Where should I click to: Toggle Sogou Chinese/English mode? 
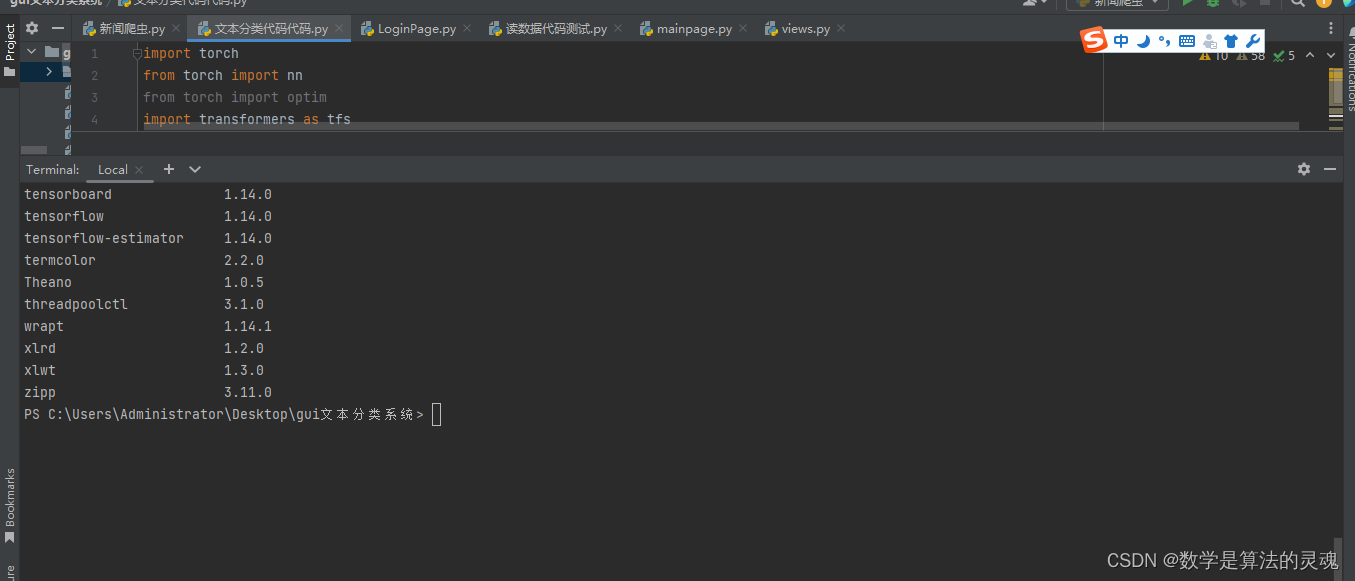(1121, 41)
